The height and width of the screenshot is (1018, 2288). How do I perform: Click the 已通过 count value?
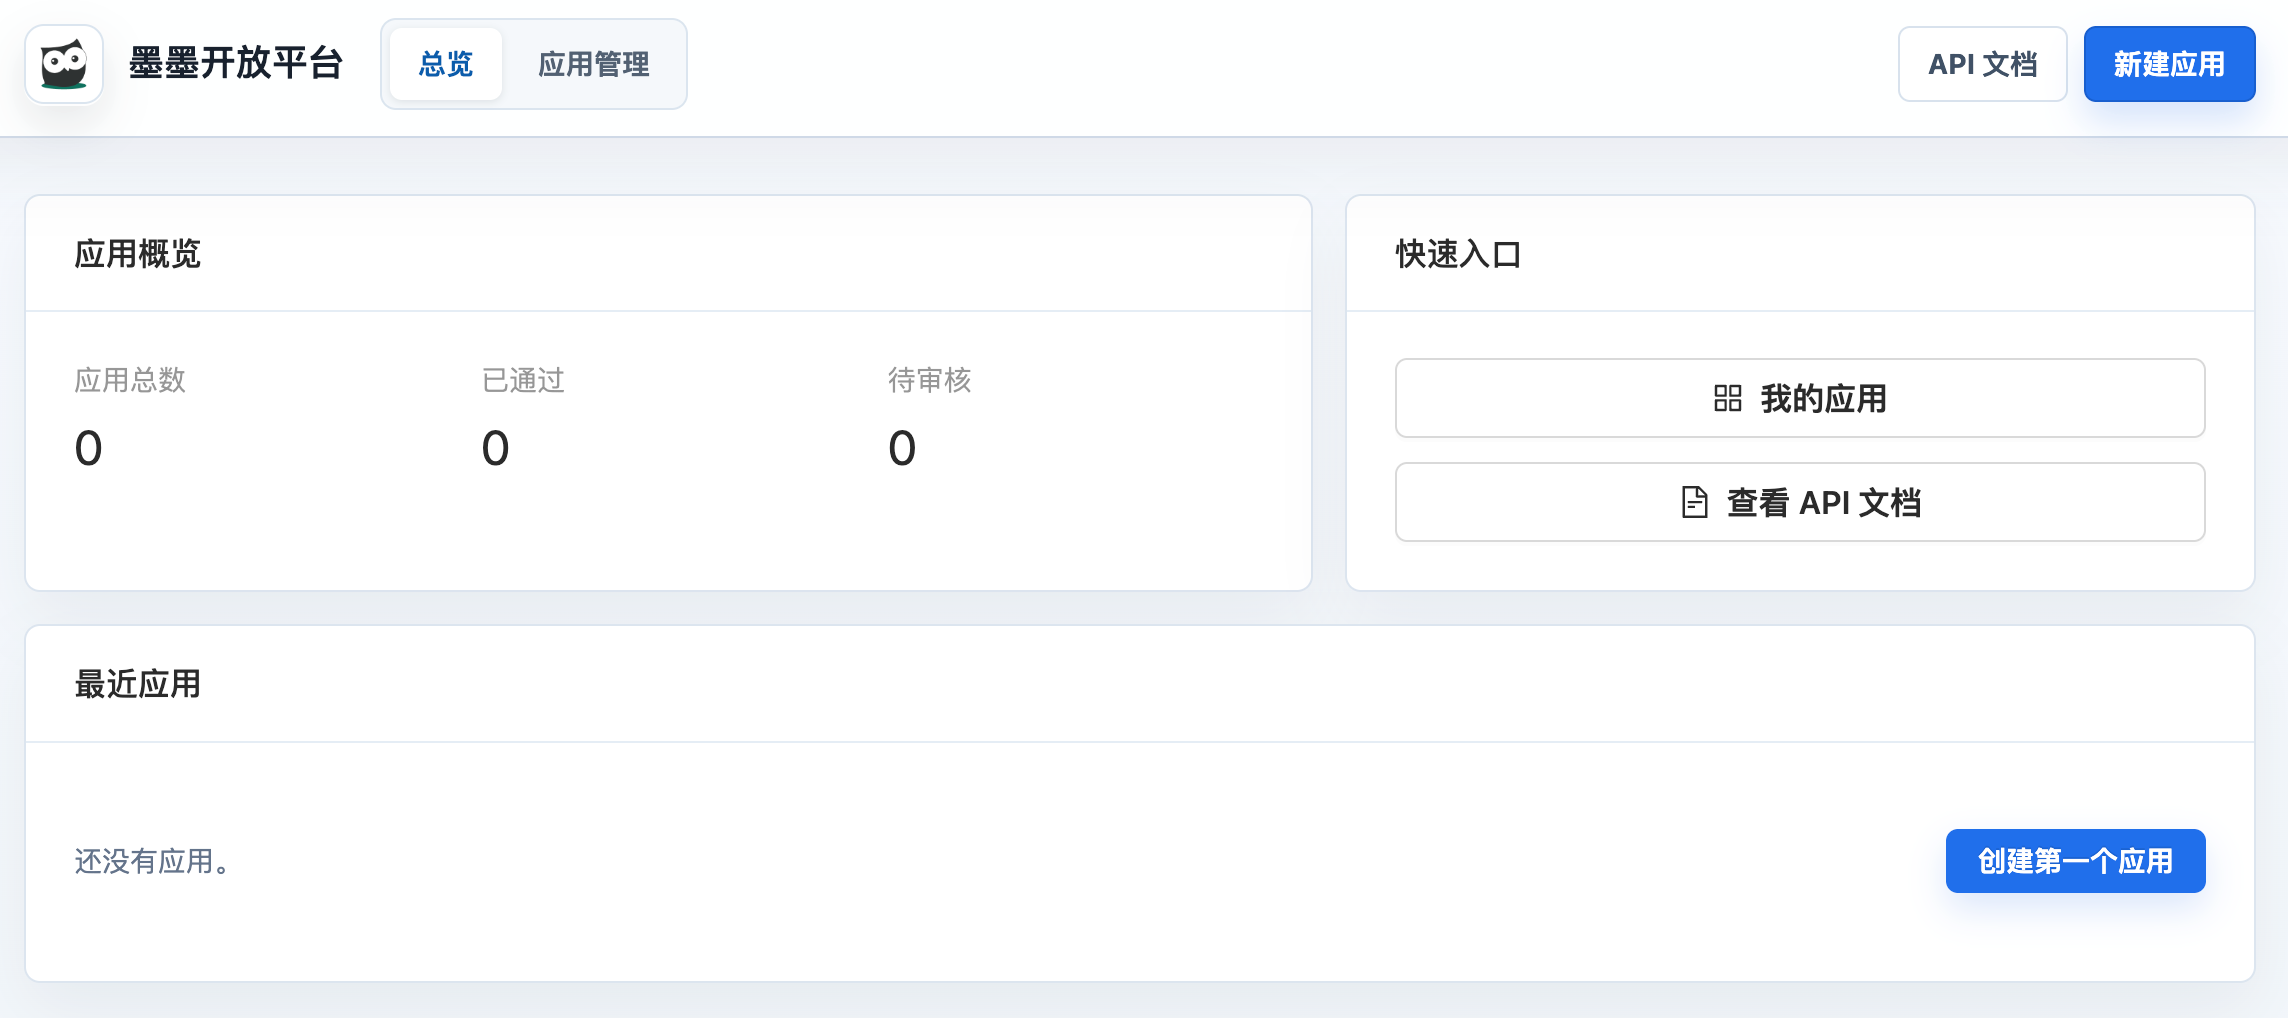point(496,447)
